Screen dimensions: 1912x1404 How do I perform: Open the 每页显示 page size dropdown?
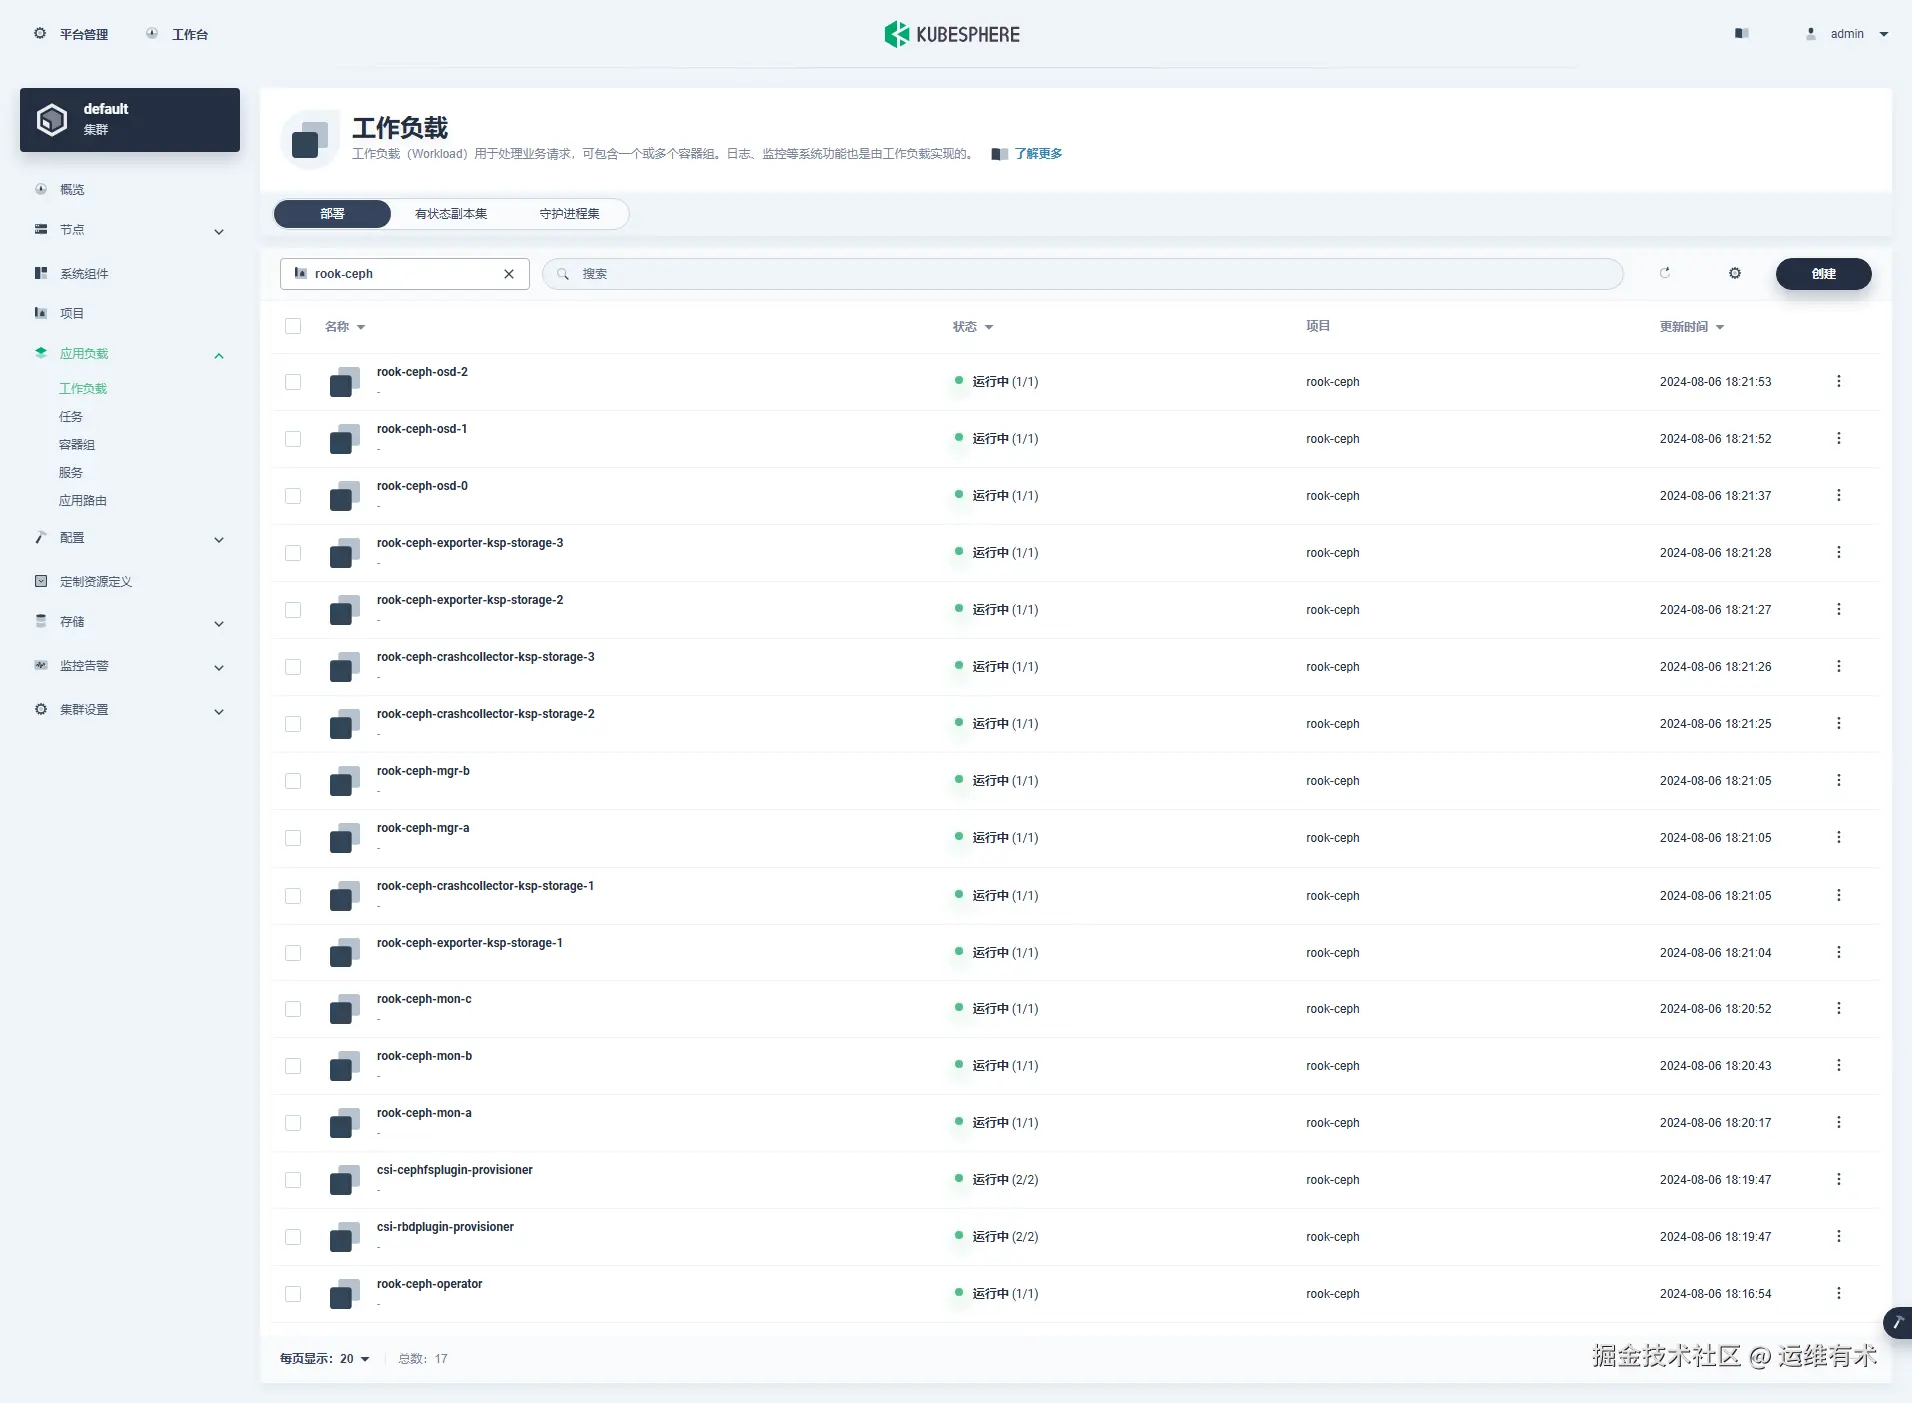(x=325, y=1359)
